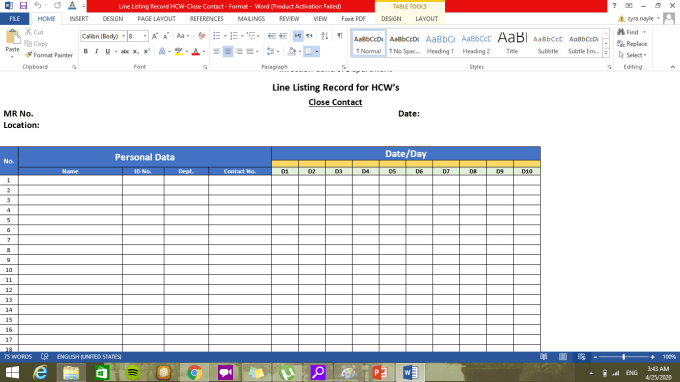This screenshot has width=680, height=382.
Task: Open font size dropdown showing 8
Action: pyautogui.click(x=145, y=36)
